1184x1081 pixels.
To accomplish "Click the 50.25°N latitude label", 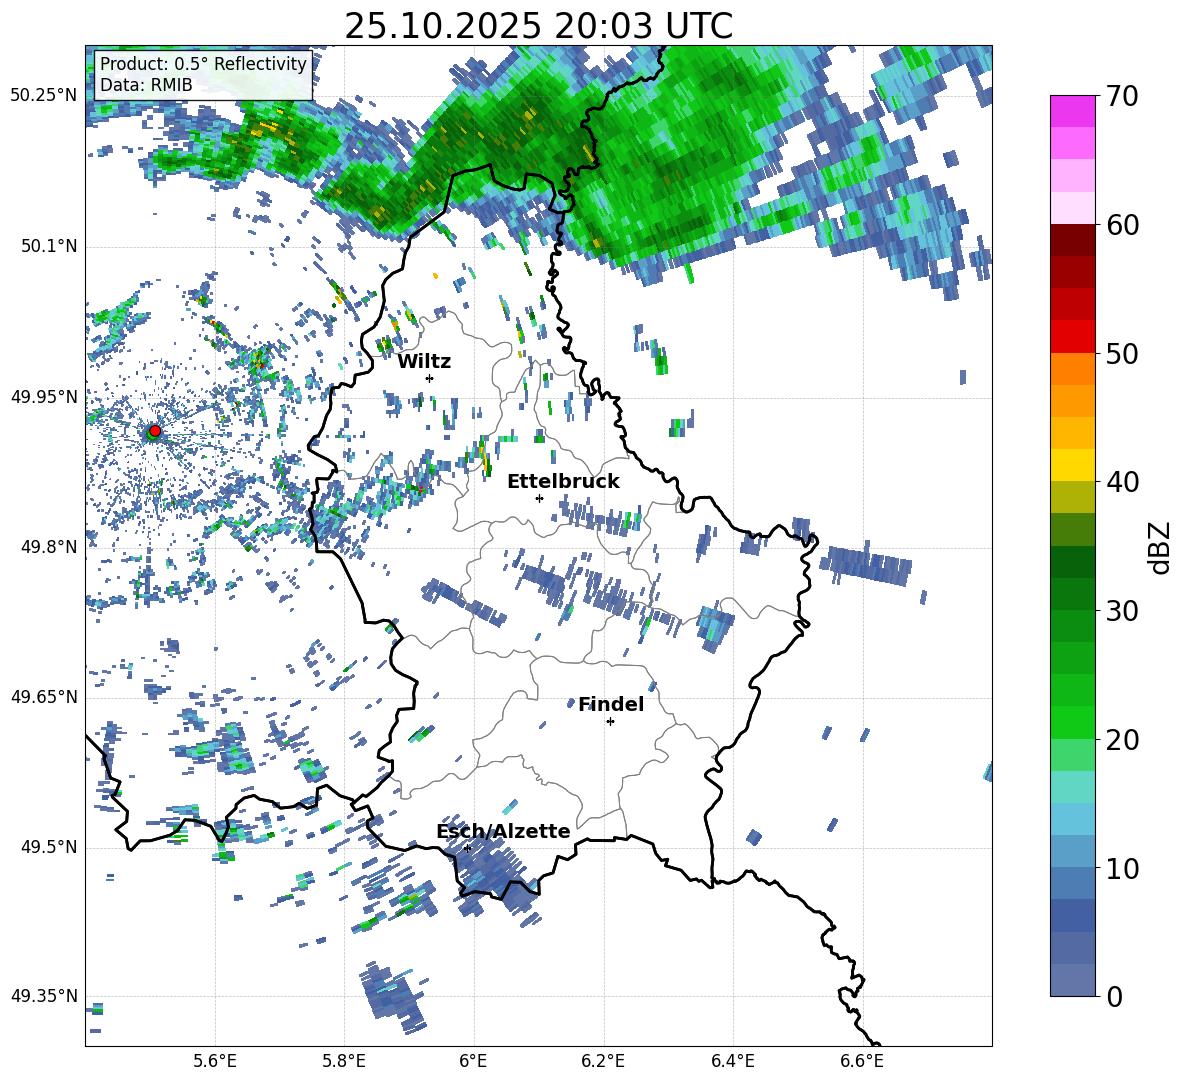I will (x=44, y=96).
